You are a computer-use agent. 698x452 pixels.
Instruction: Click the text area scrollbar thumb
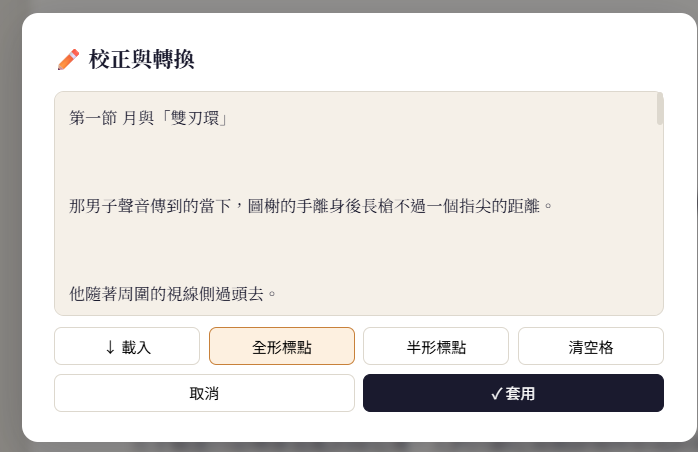660,109
